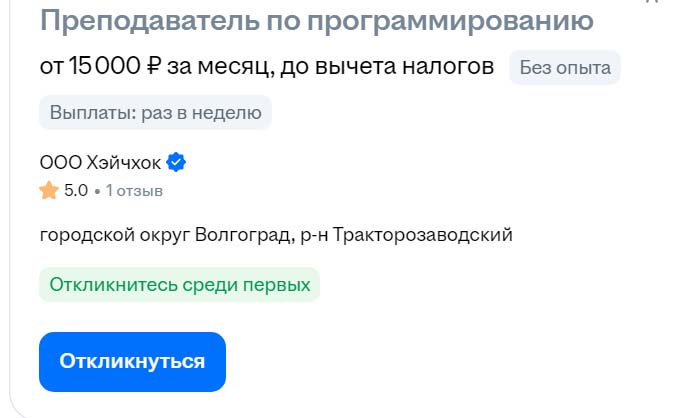The width and height of the screenshot is (698, 418).
Task: Click the blue verified checkmark badge
Action: click(176, 162)
